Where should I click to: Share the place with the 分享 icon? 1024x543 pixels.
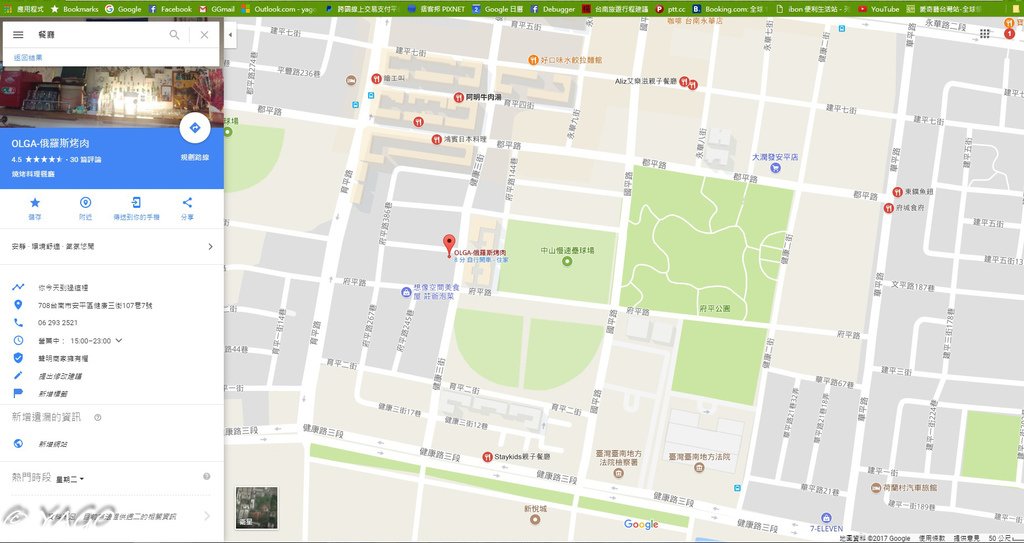[x=187, y=203]
